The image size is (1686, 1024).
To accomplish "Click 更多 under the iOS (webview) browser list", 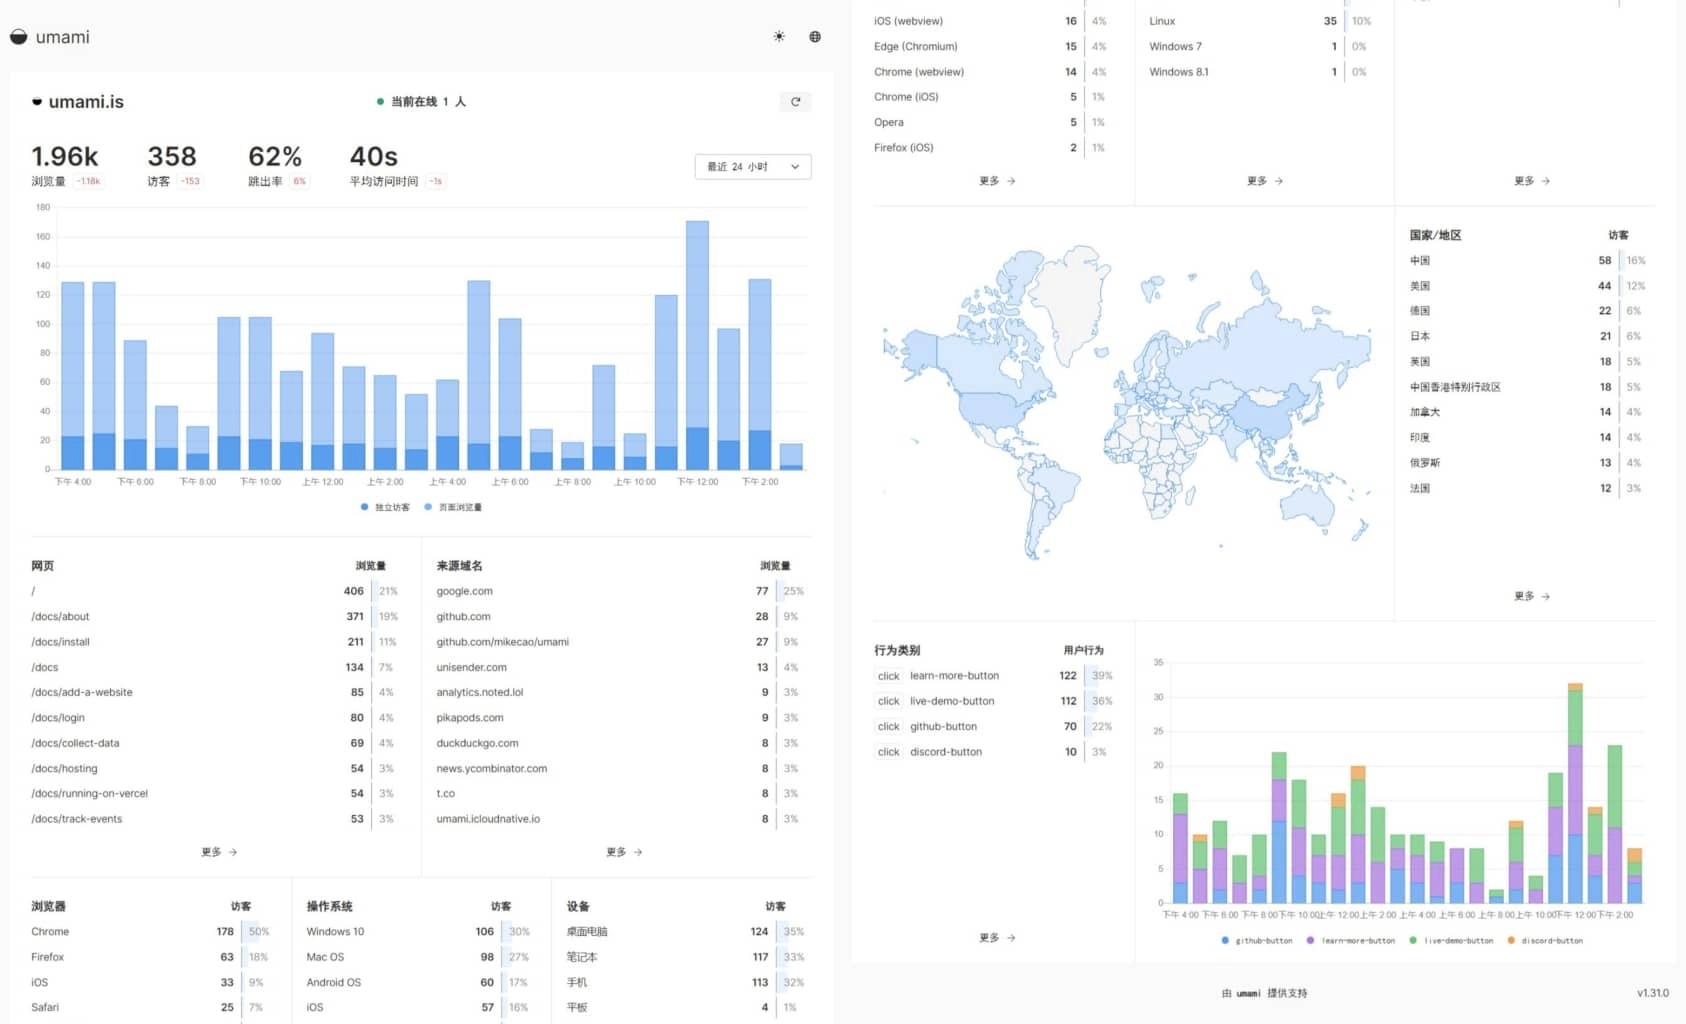I will click(x=996, y=181).
